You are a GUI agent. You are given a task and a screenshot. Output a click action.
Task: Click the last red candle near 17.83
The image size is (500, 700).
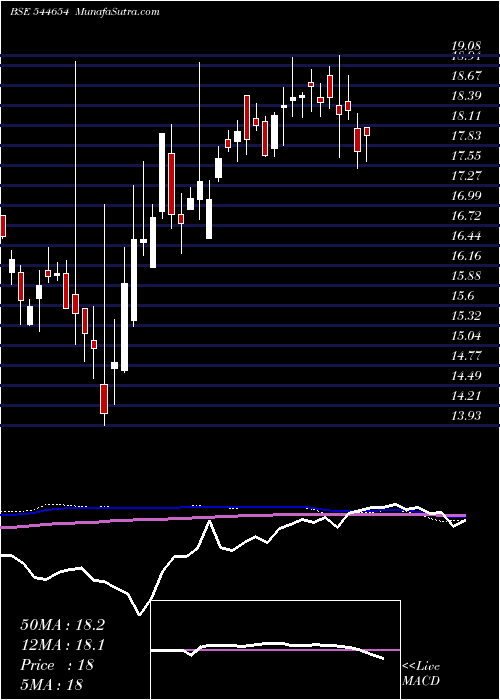pos(367,131)
